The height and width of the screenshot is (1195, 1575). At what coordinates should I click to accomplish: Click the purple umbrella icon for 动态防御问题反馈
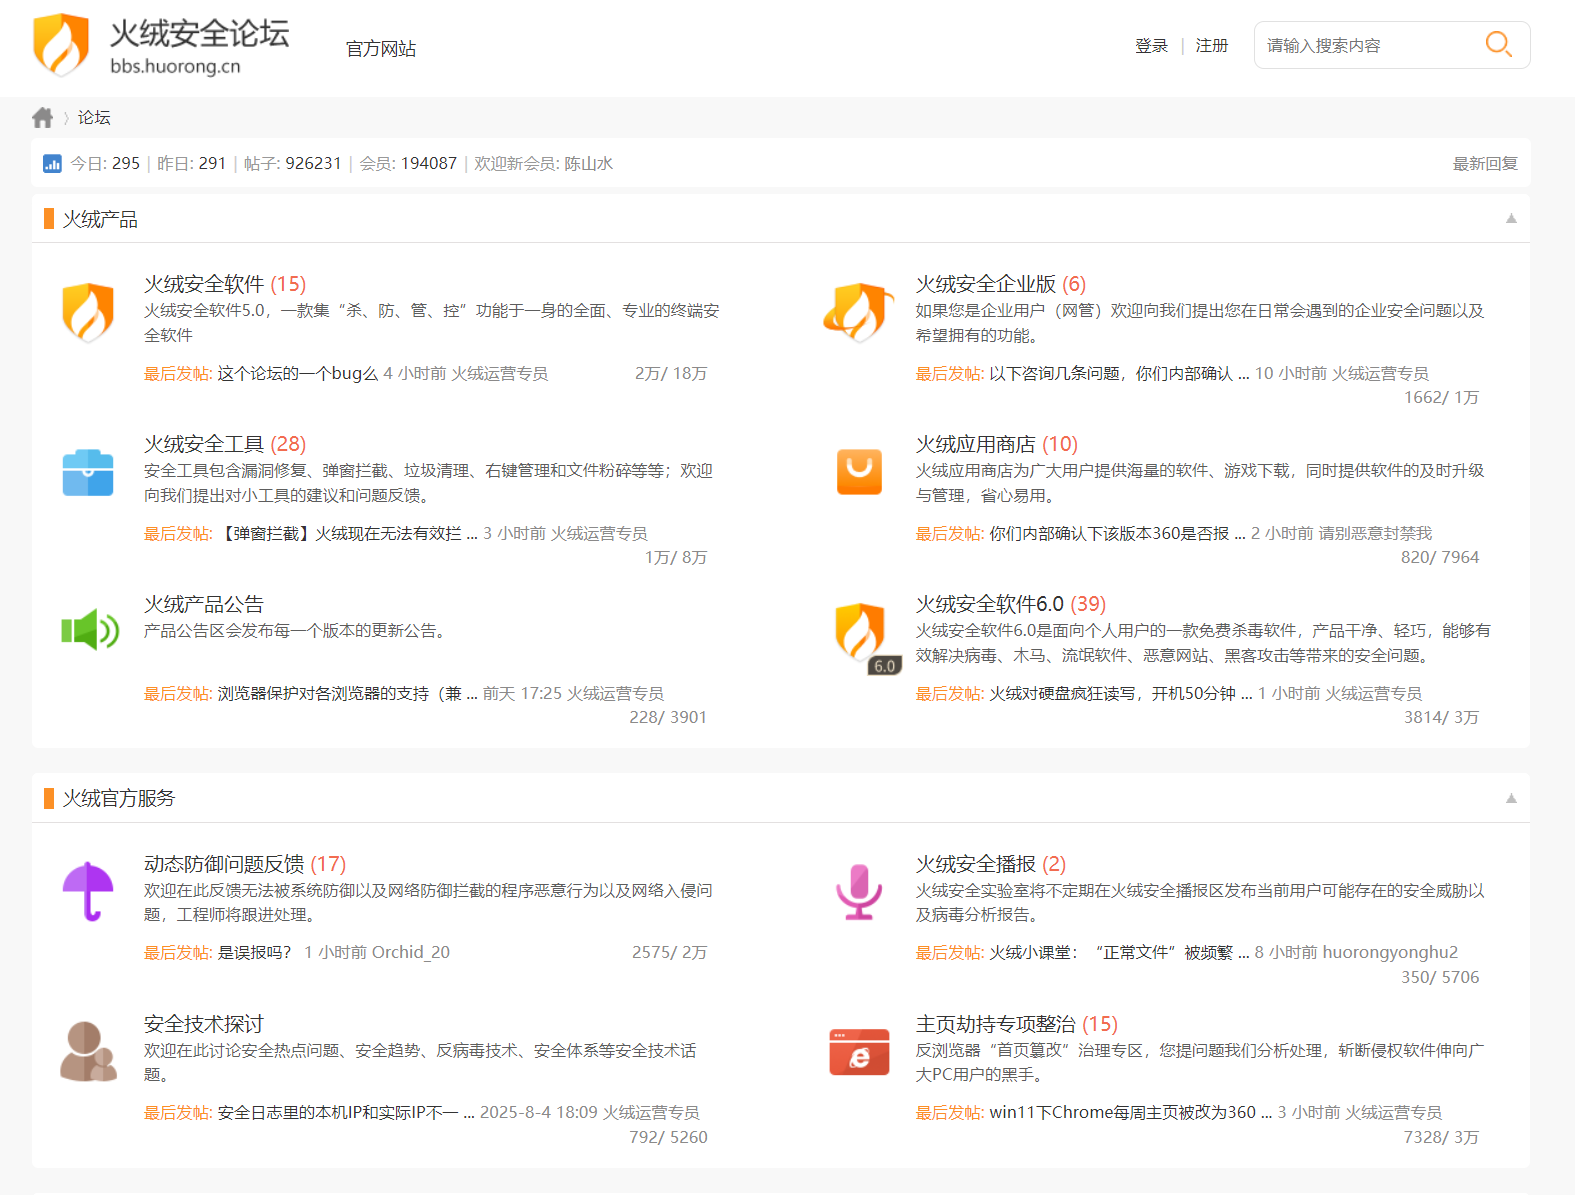[x=88, y=891]
